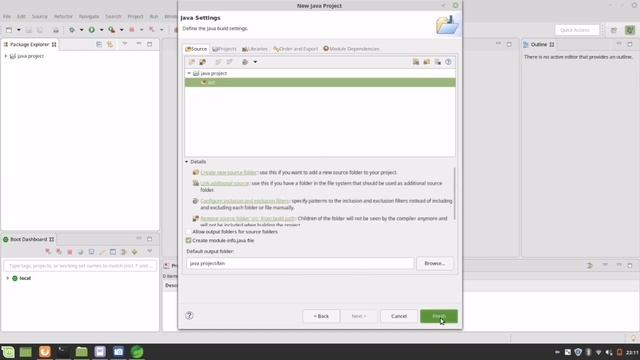640x360 pixels.
Task: Enable Allow output folders for source folders
Action: [188, 231]
